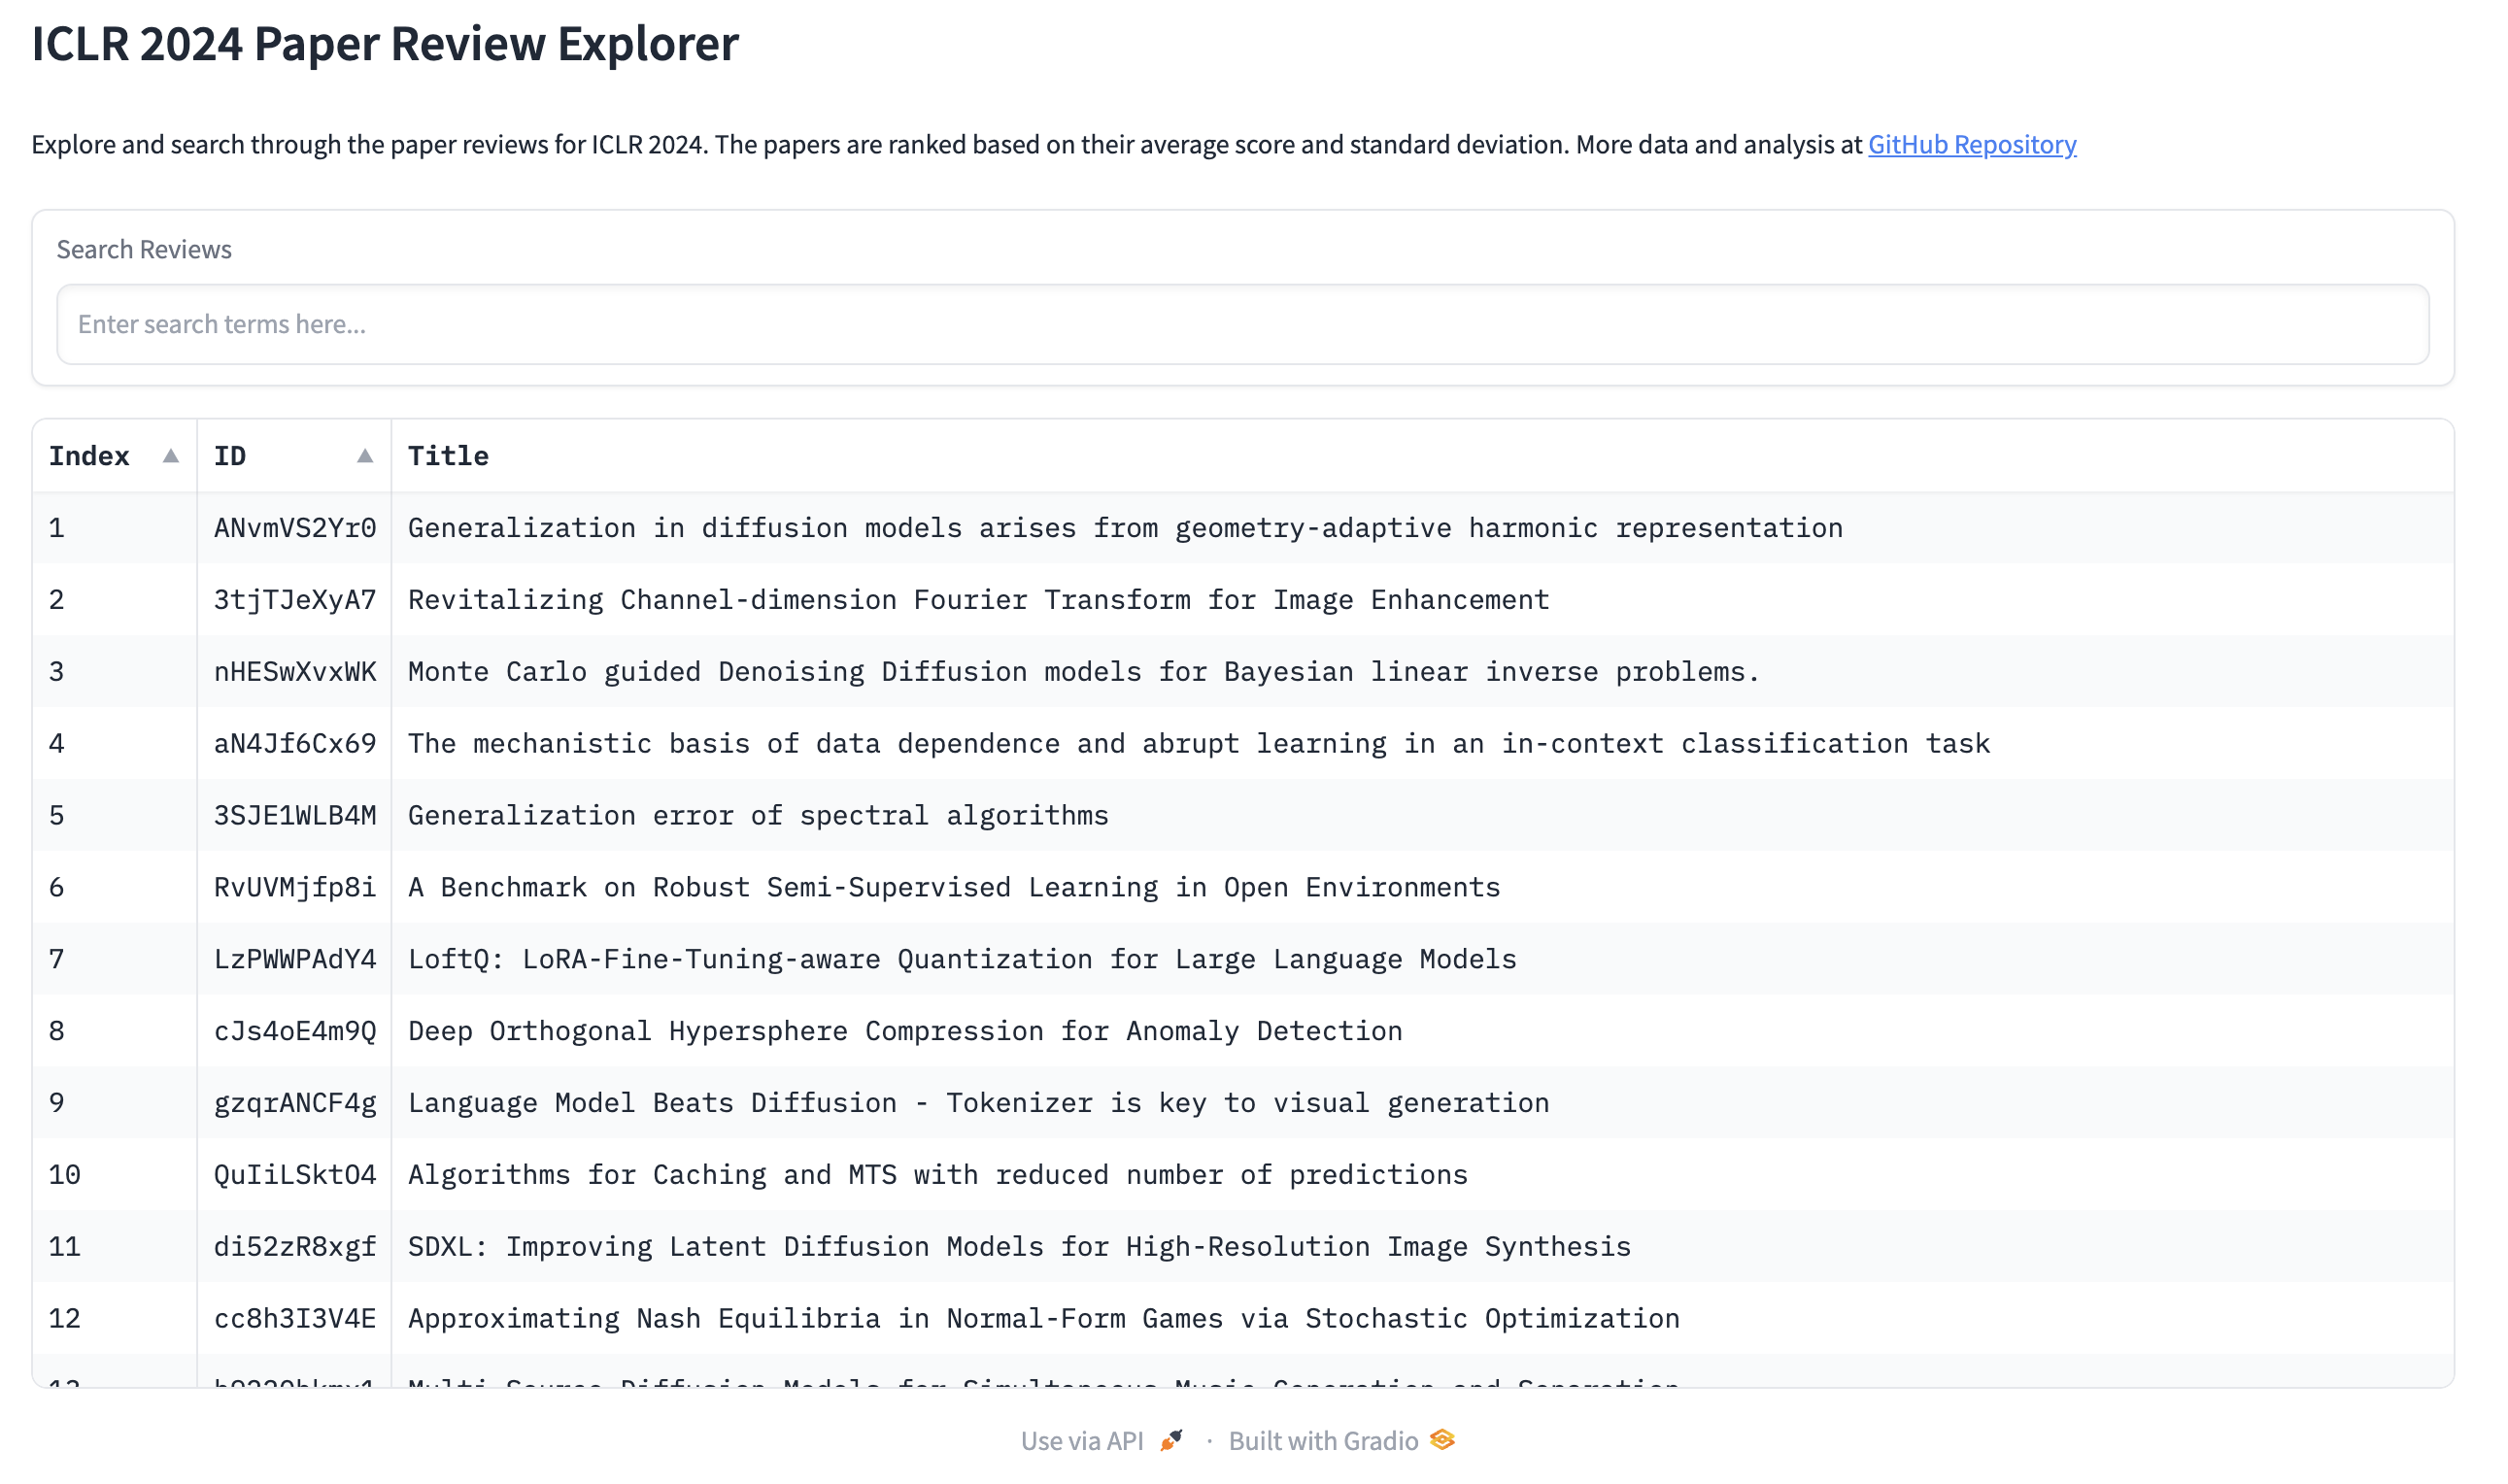The width and height of the screenshot is (2508, 1484).
Task: Click the SDXL latent diffusion title
Action: click(1018, 1247)
